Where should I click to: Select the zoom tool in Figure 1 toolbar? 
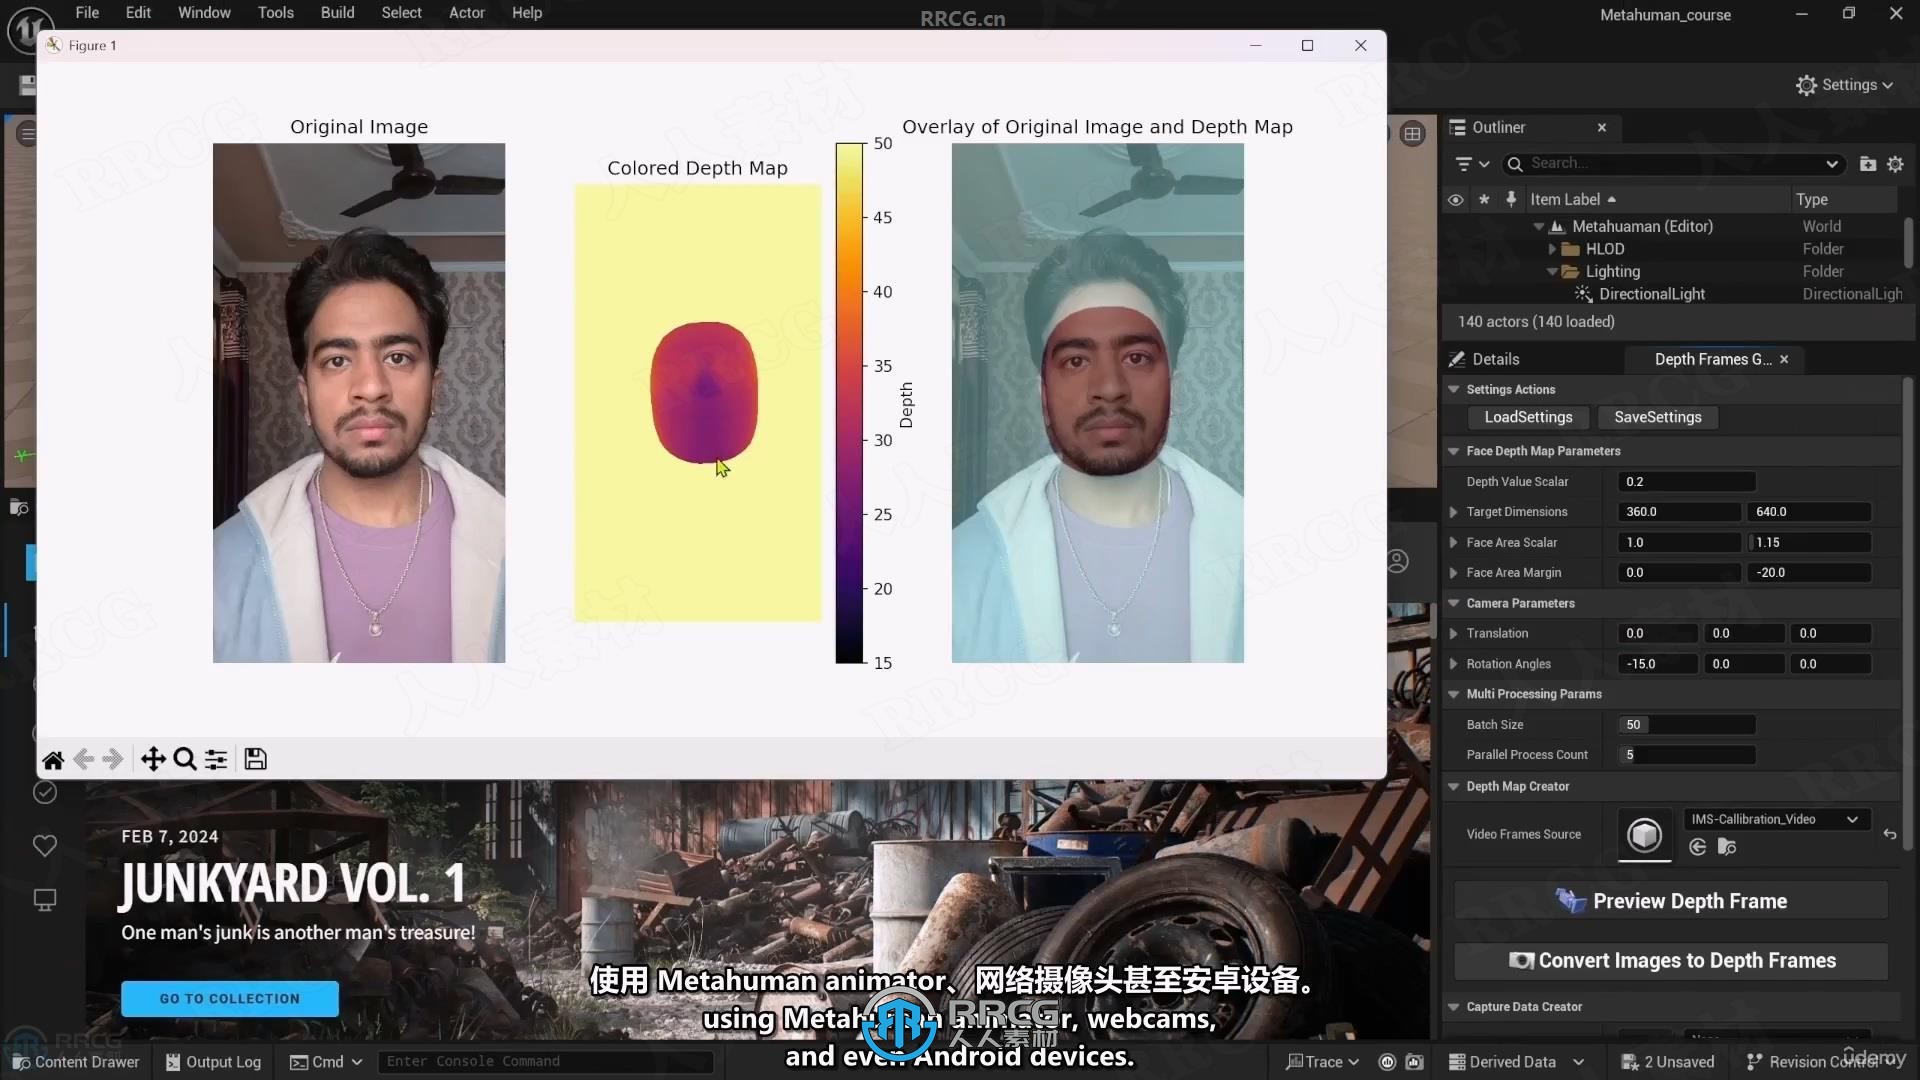click(x=185, y=758)
